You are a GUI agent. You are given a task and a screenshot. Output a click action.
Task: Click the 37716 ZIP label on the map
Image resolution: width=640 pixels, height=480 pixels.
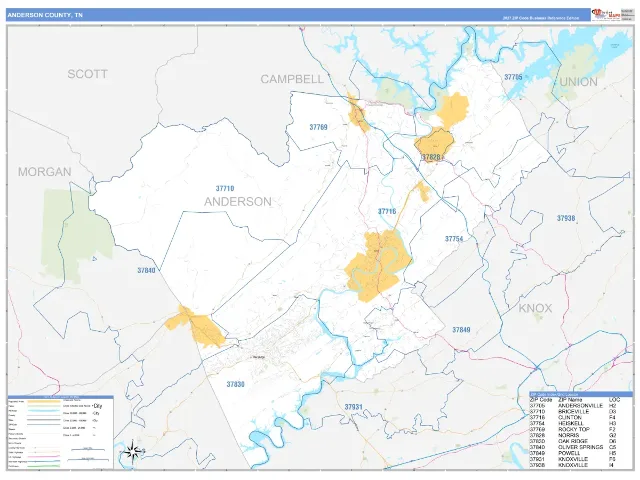pyautogui.click(x=387, y=211)
